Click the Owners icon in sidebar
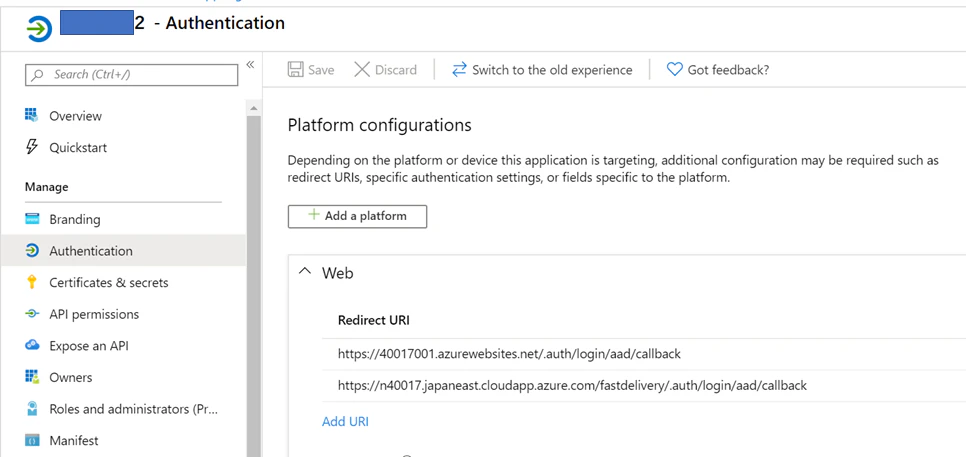Viewport: 966px width, 457px height. [31, 377]
